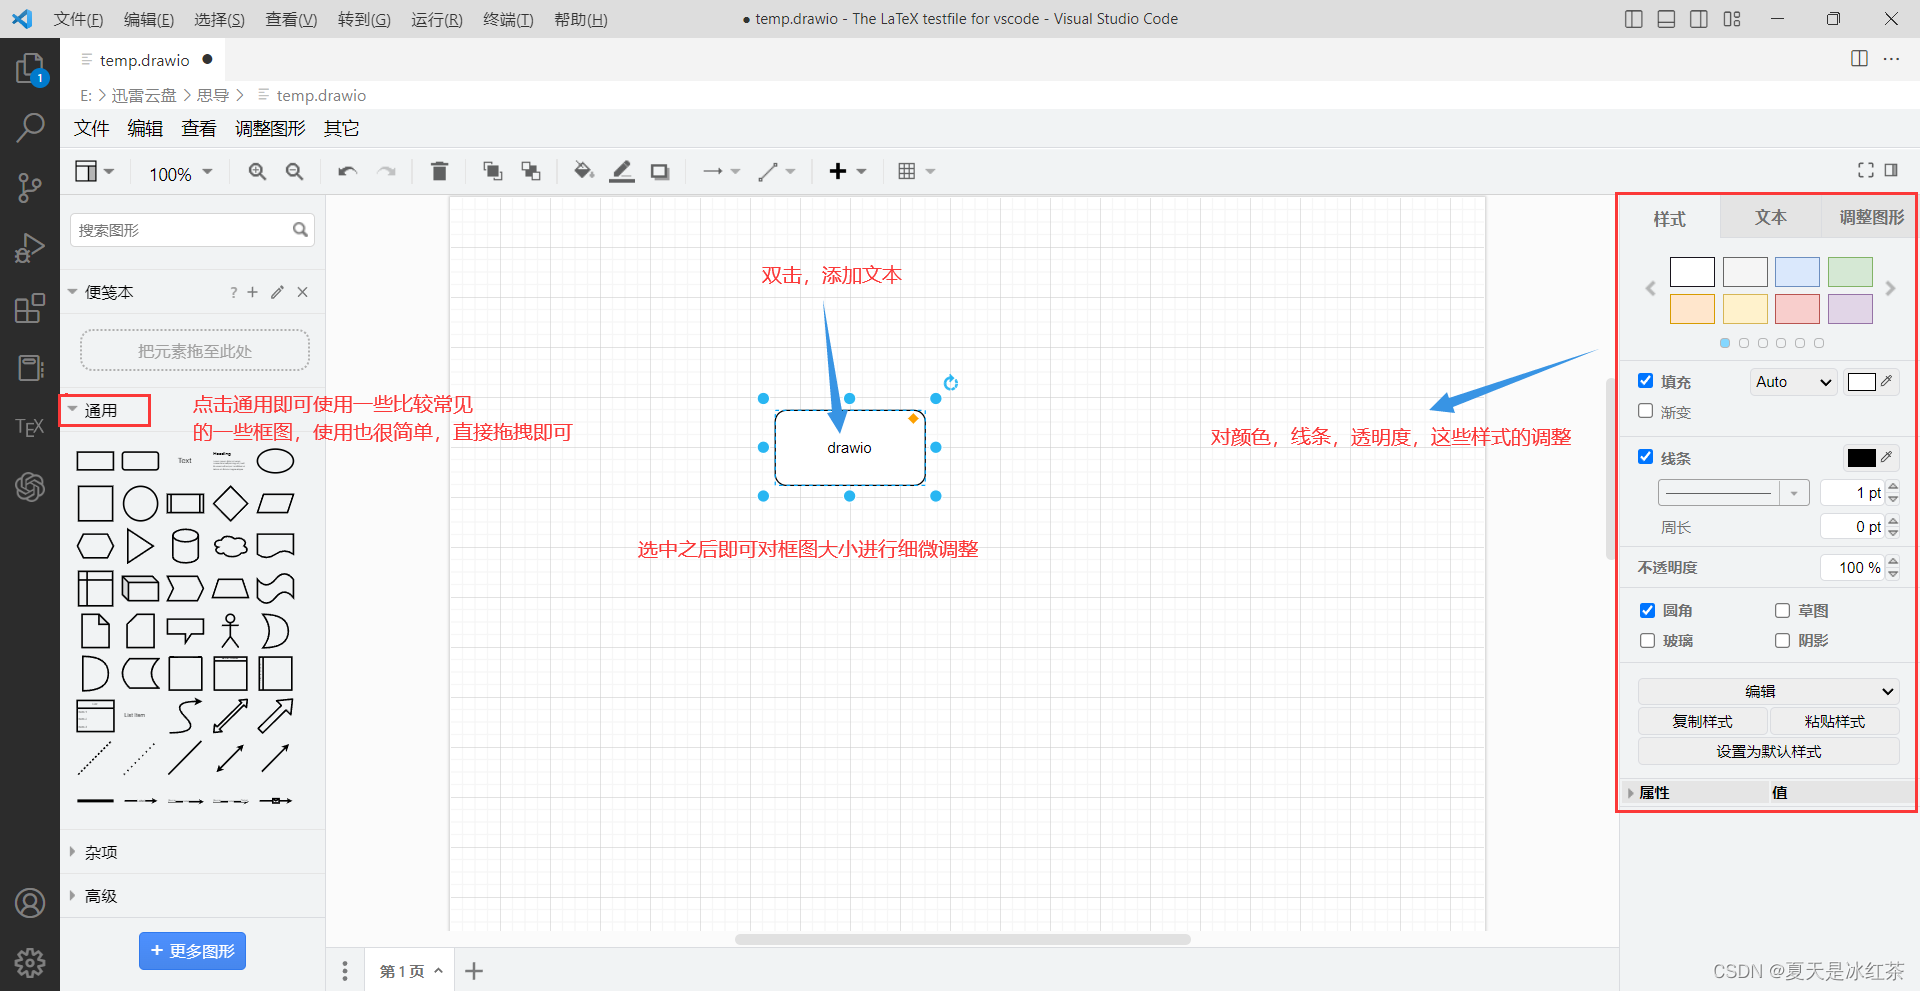Undo the last action
The image size is (1920, 991).
point(347,171)
